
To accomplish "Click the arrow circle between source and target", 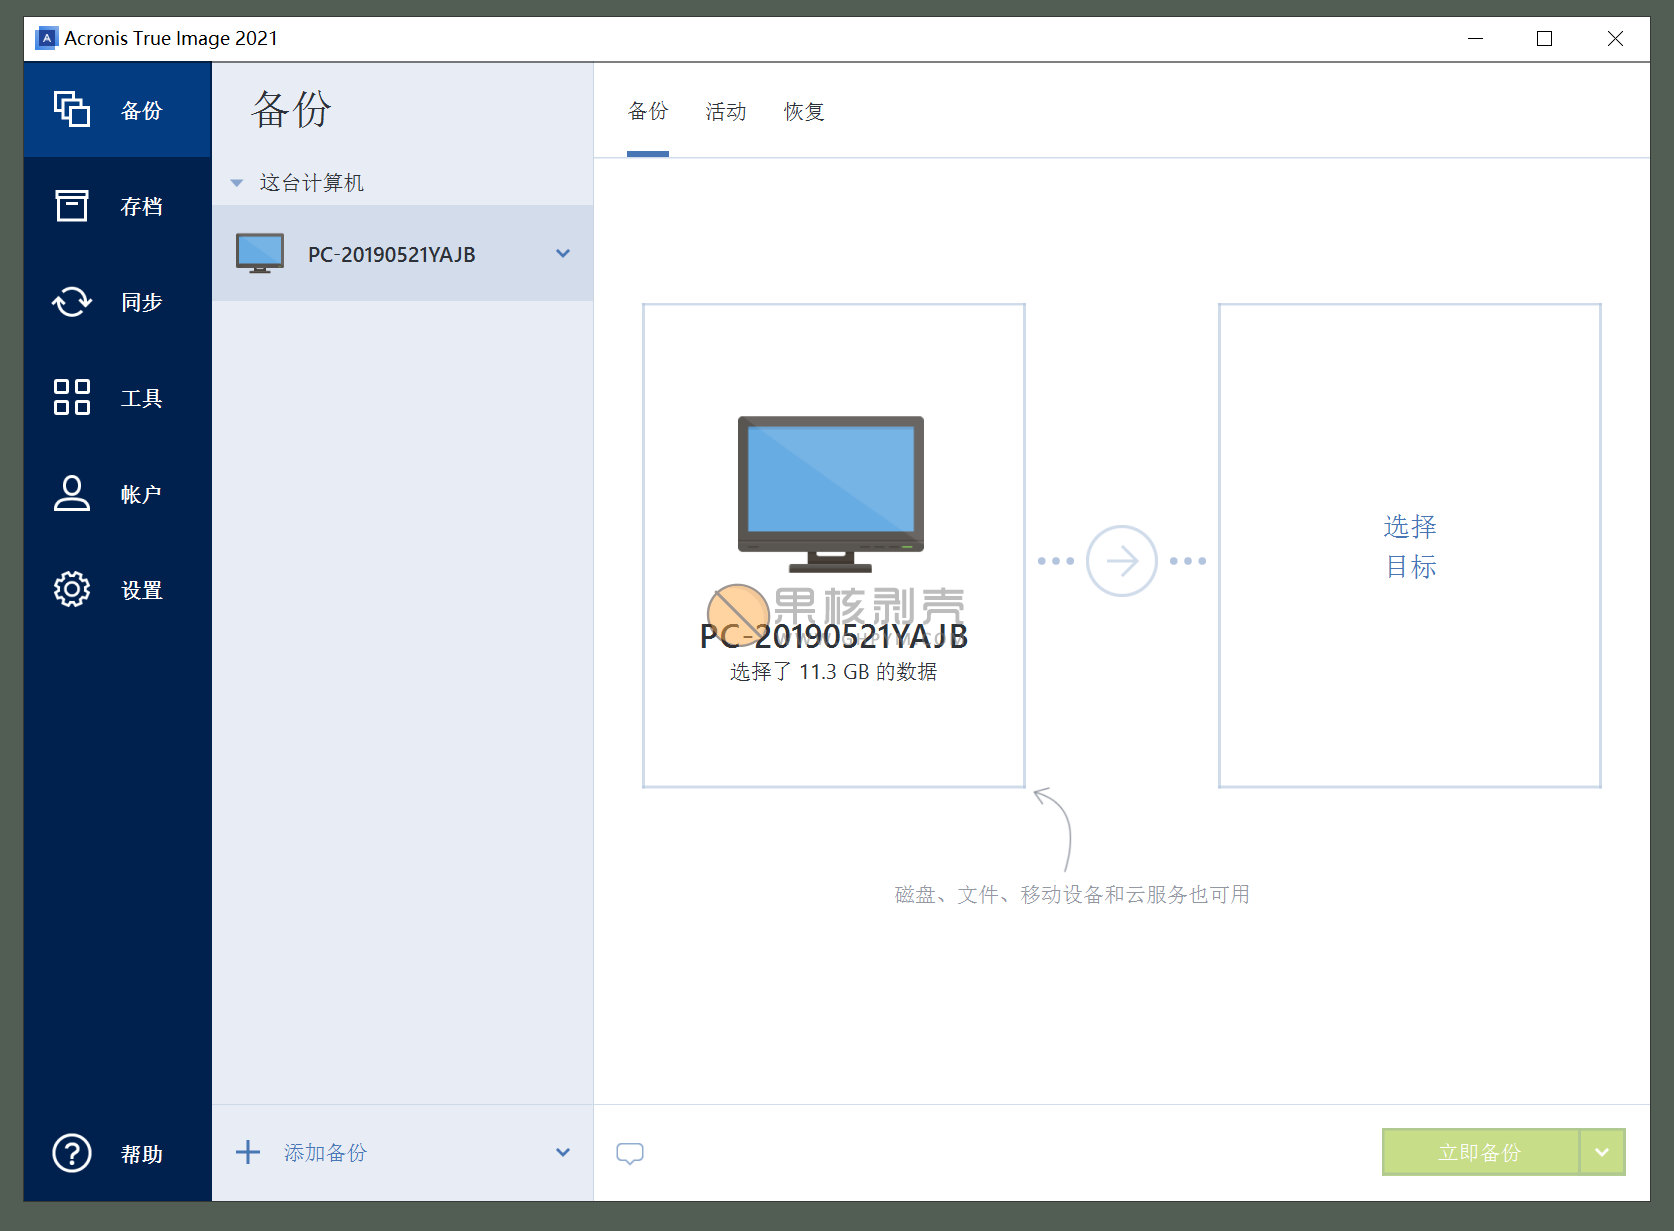I will coord(1122,561).
